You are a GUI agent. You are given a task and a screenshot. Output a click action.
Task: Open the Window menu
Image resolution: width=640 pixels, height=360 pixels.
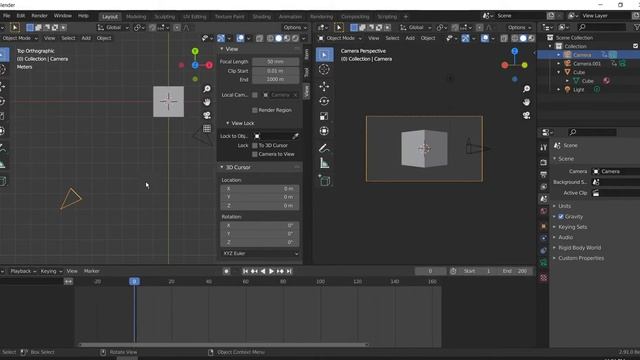pyautogui.click(x=62, y=16)
